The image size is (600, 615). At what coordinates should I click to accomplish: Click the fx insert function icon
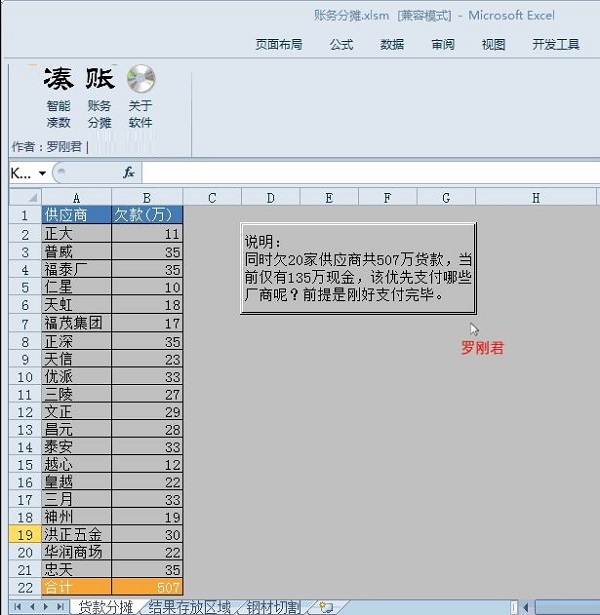[128, 173]
